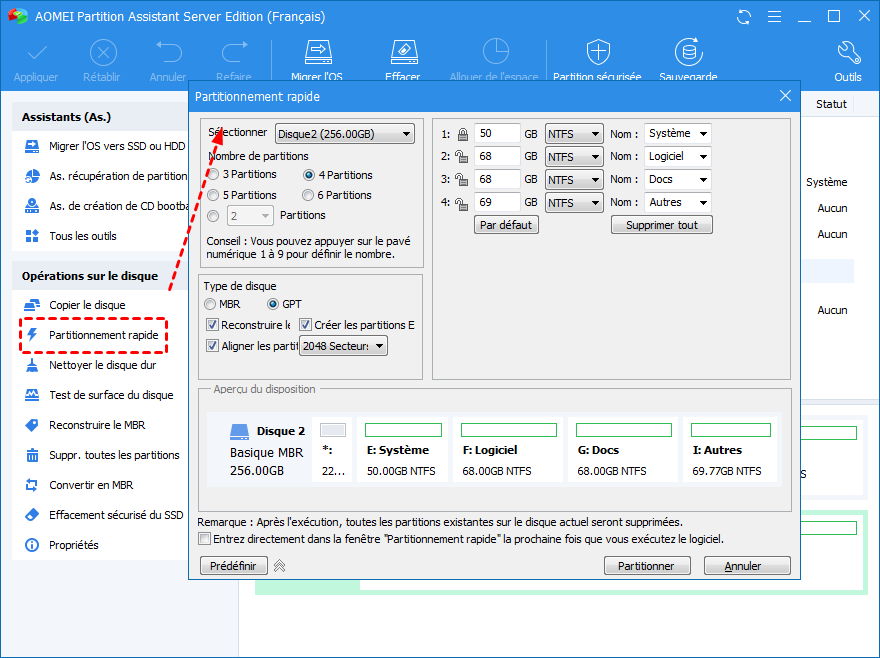Choose the 6 Partitions radio option
Image resolution: width=880 pixels, height=658 pixels.
(308, 195)
